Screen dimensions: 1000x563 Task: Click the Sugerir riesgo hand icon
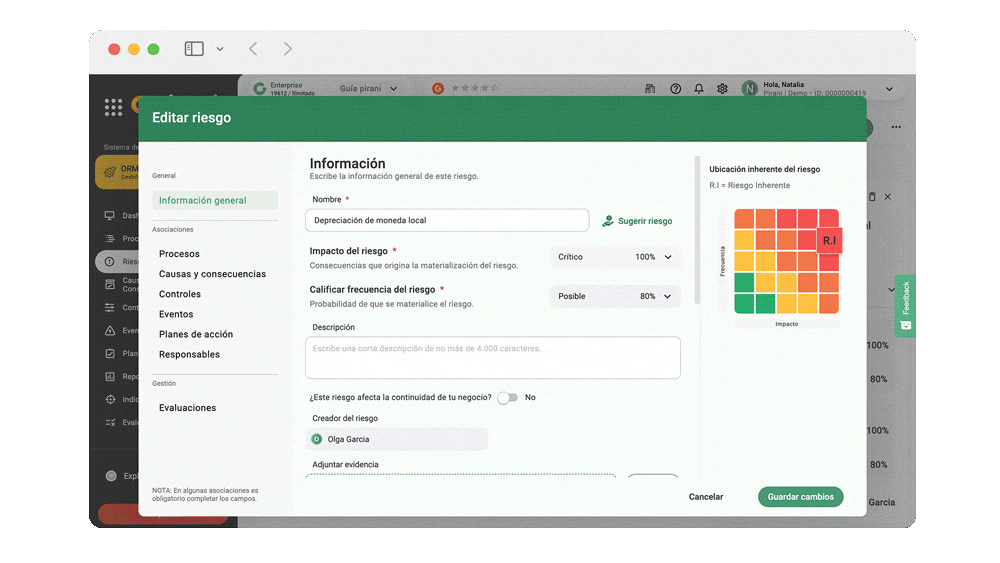(608, 221)
